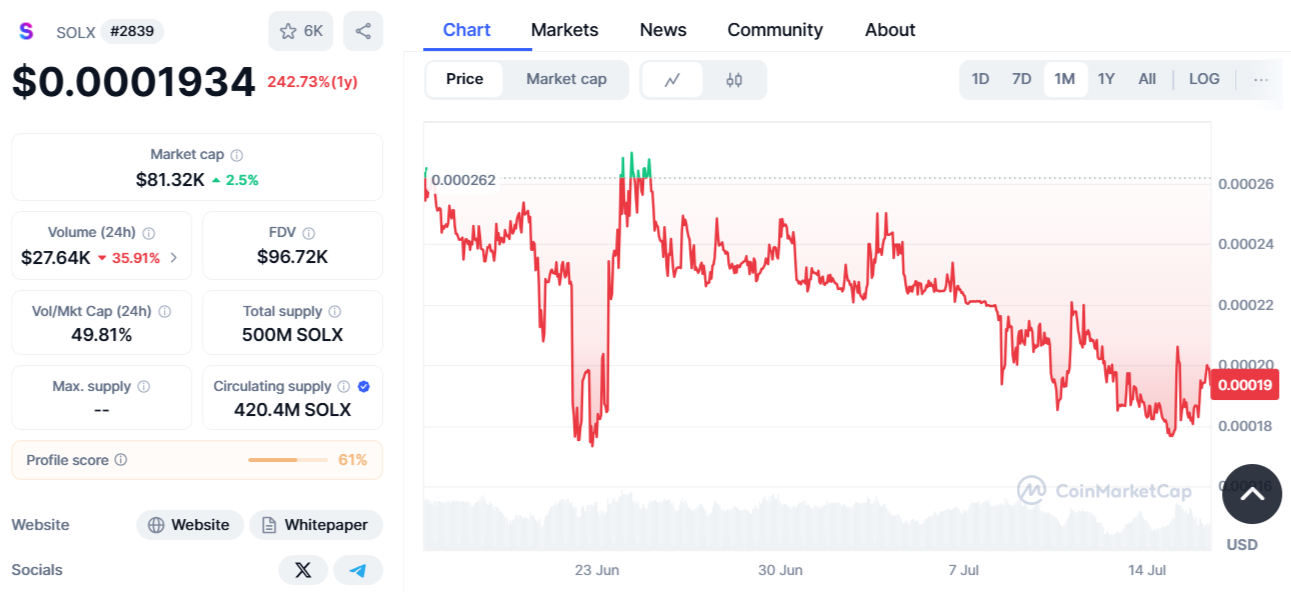Show All-time chart range
Screen dimensions: 1291x592
[1147, 79]
